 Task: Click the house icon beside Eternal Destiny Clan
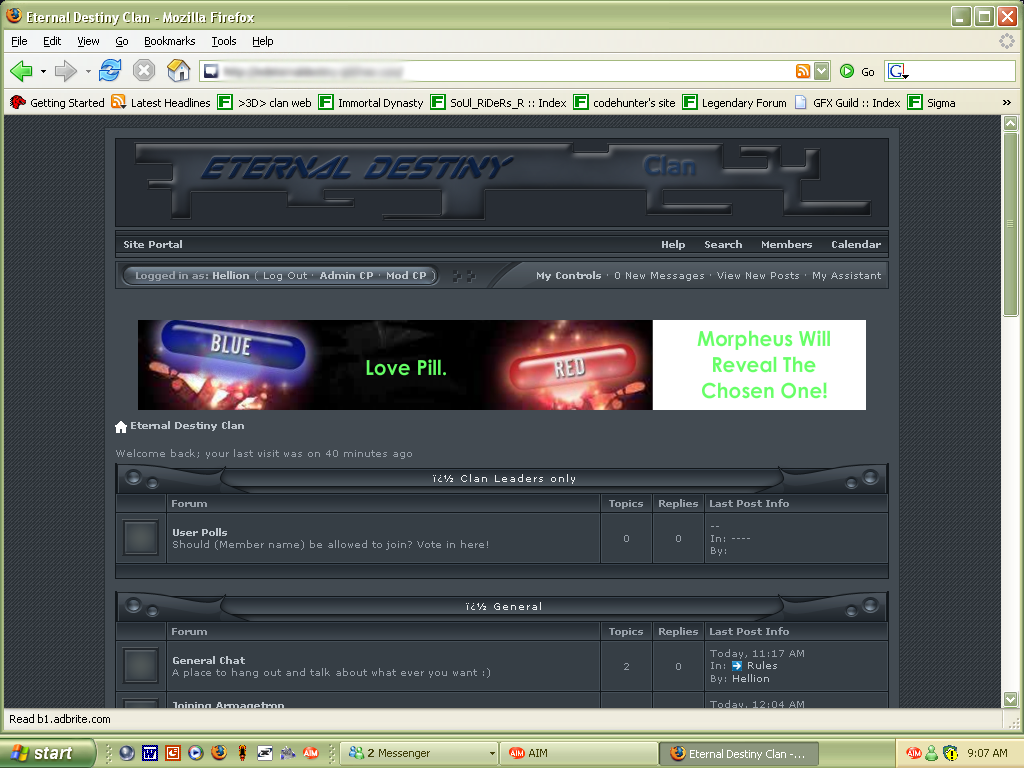click(x=121, y=427)
